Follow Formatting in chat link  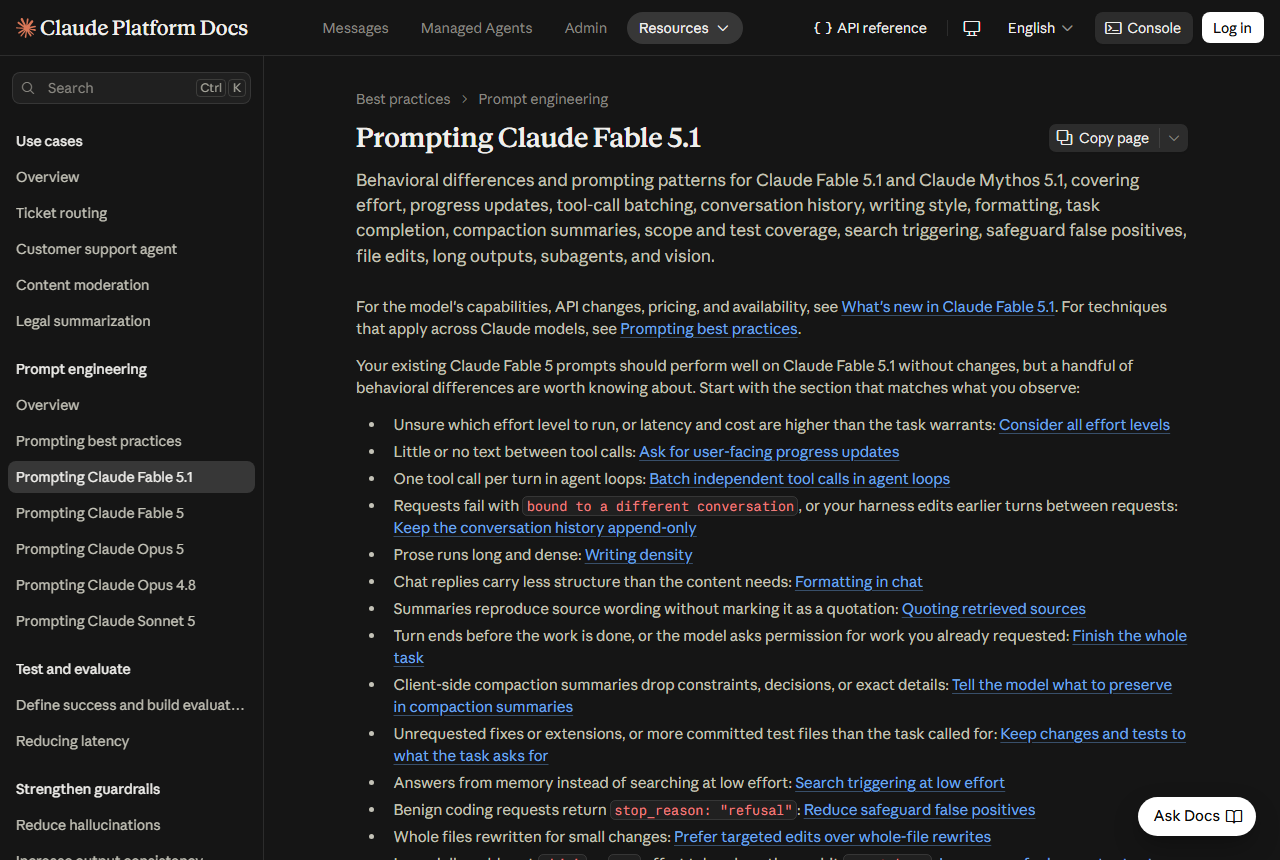859,582
